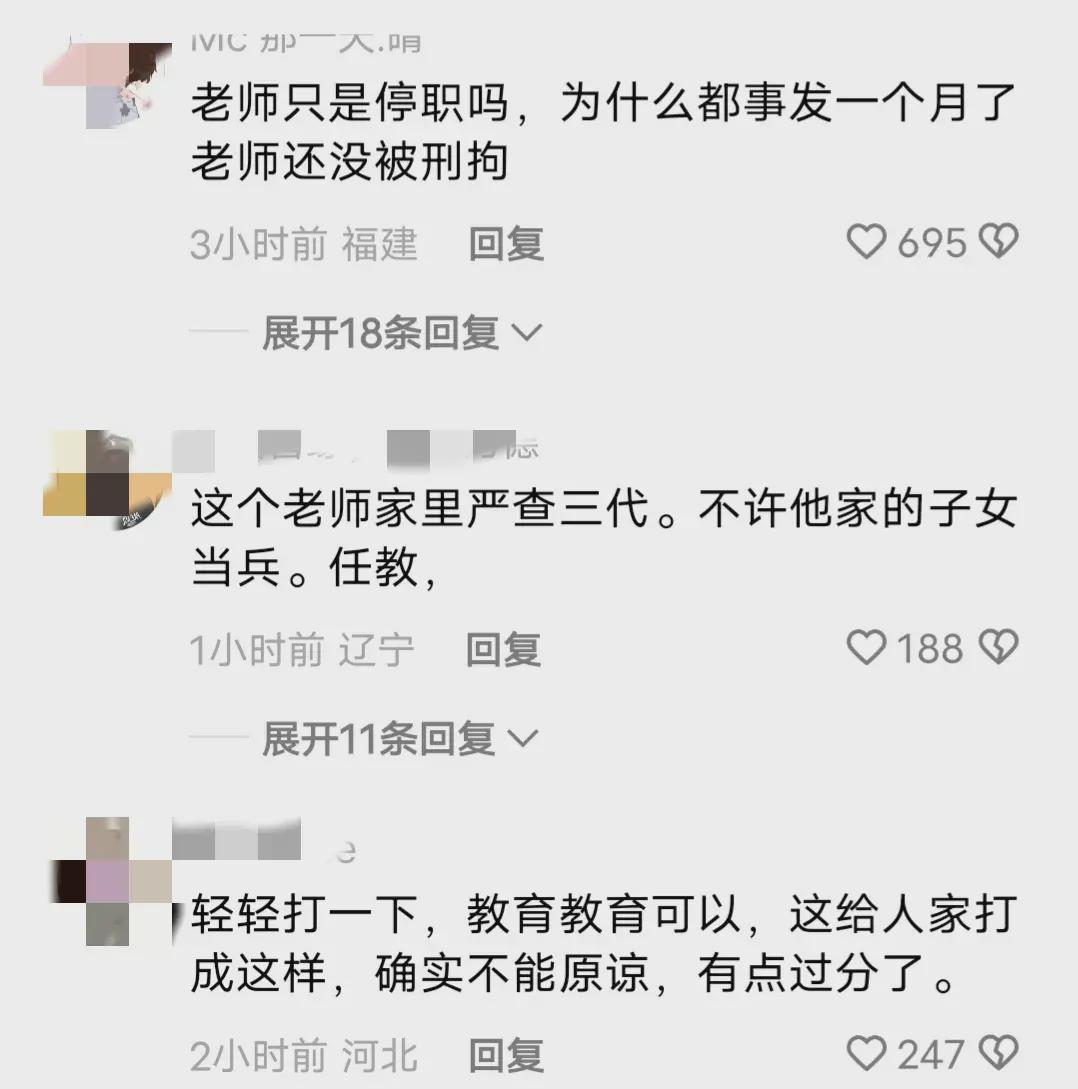The image size is (1078, 1089).
Task: Select comment text 老师只是停职吗
Action: click(x=349, y=103)
